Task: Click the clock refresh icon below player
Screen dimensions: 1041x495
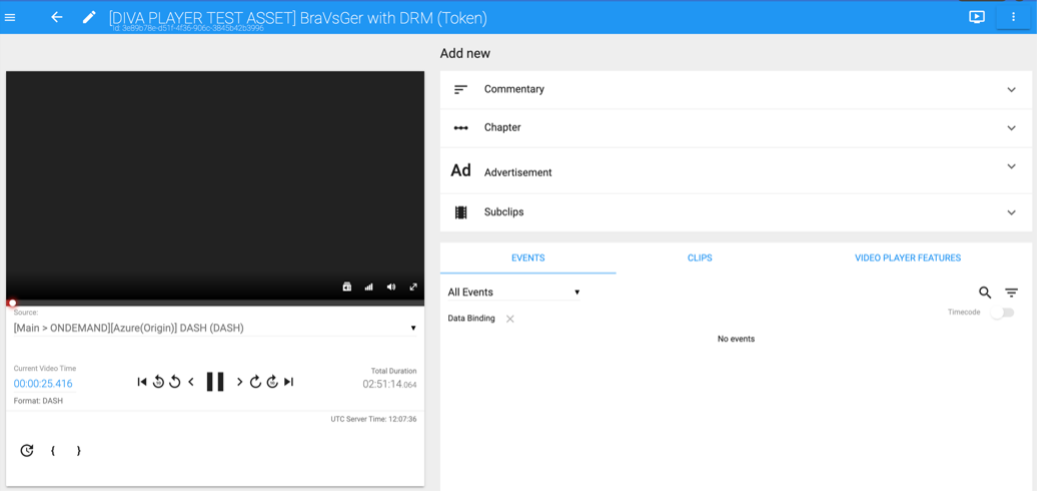Action: tap(27, 451)
